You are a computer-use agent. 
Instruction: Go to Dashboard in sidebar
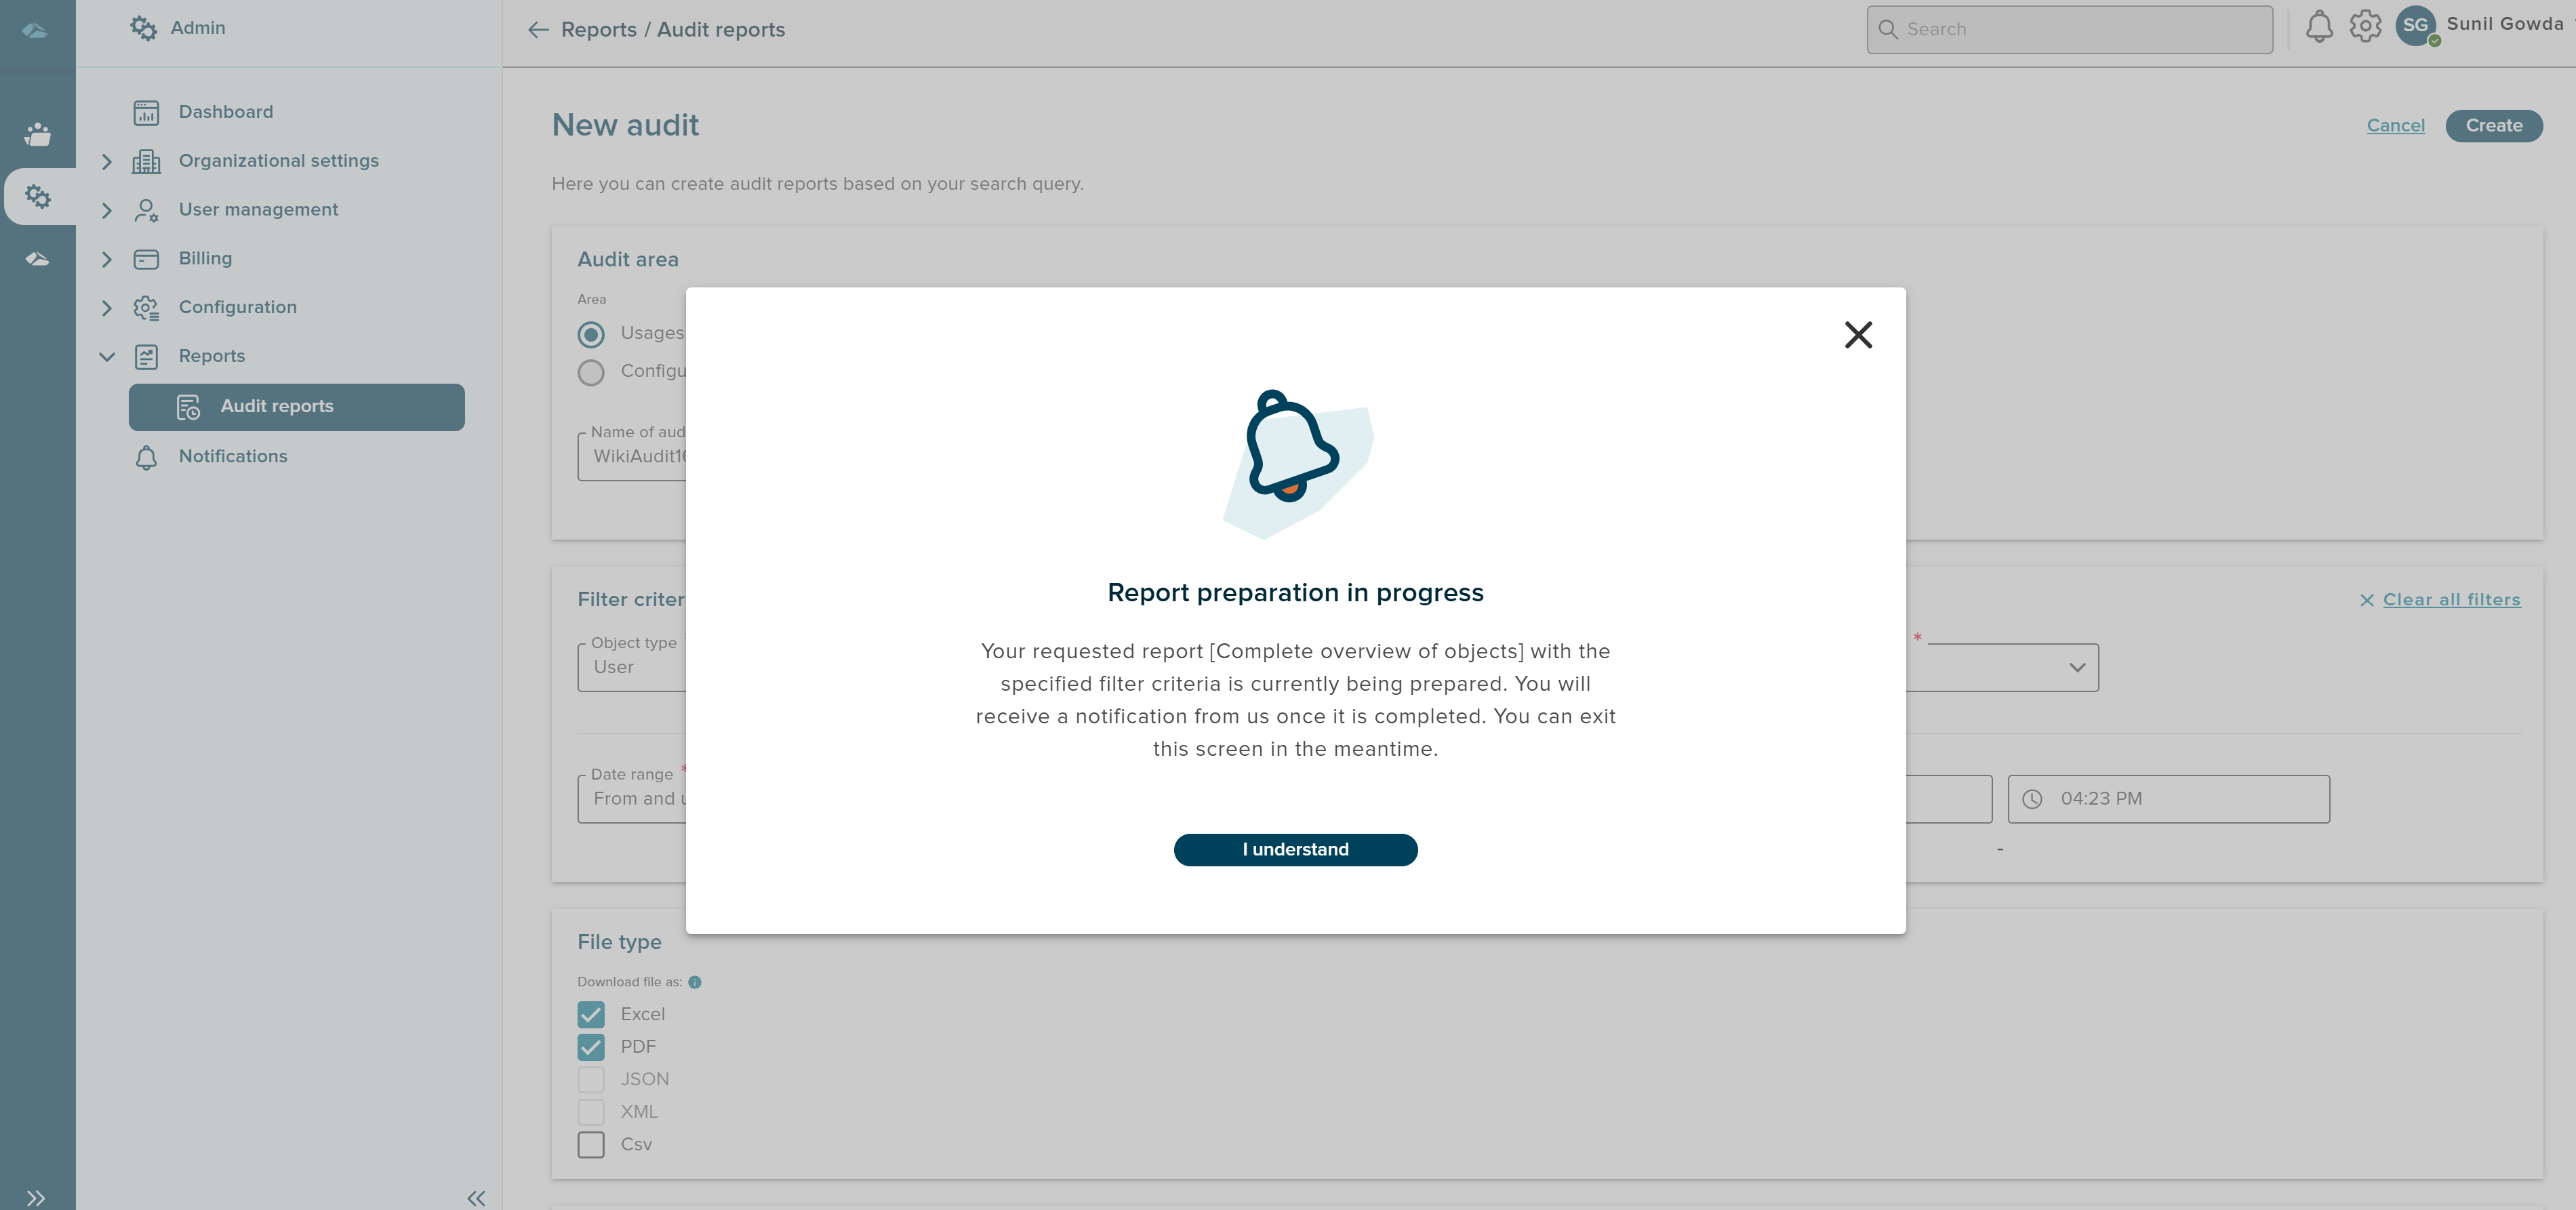pos(225,112)
